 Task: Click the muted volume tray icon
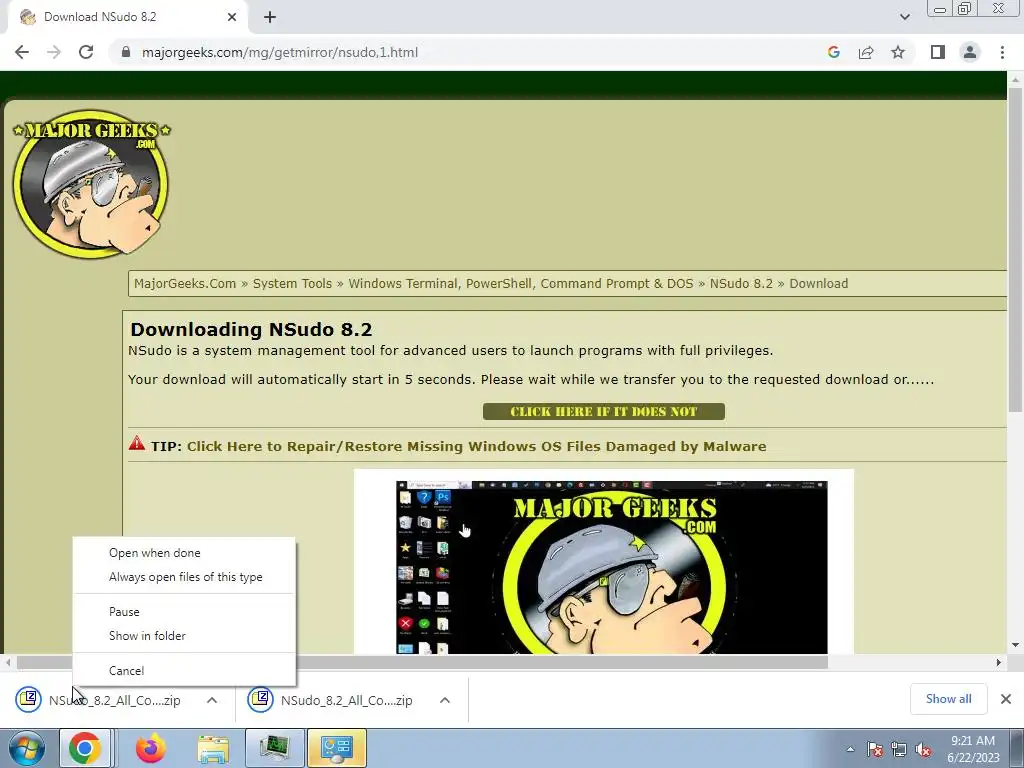923,749
